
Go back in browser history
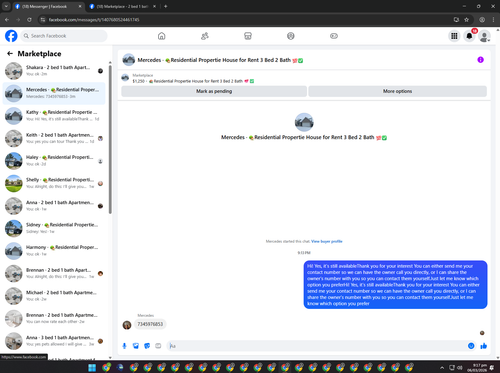point(7,20)
